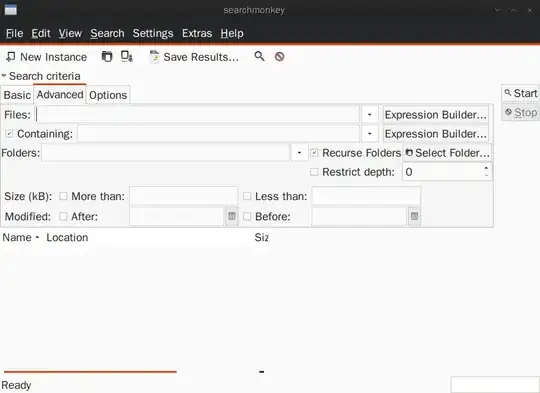
Task: Open the Extras menu
Action: [x=197, y=33]
